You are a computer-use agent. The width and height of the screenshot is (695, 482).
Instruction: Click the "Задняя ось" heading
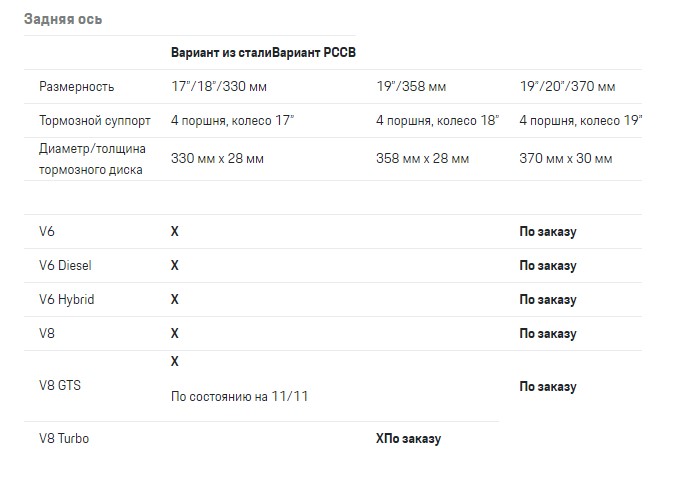(63, 19)
